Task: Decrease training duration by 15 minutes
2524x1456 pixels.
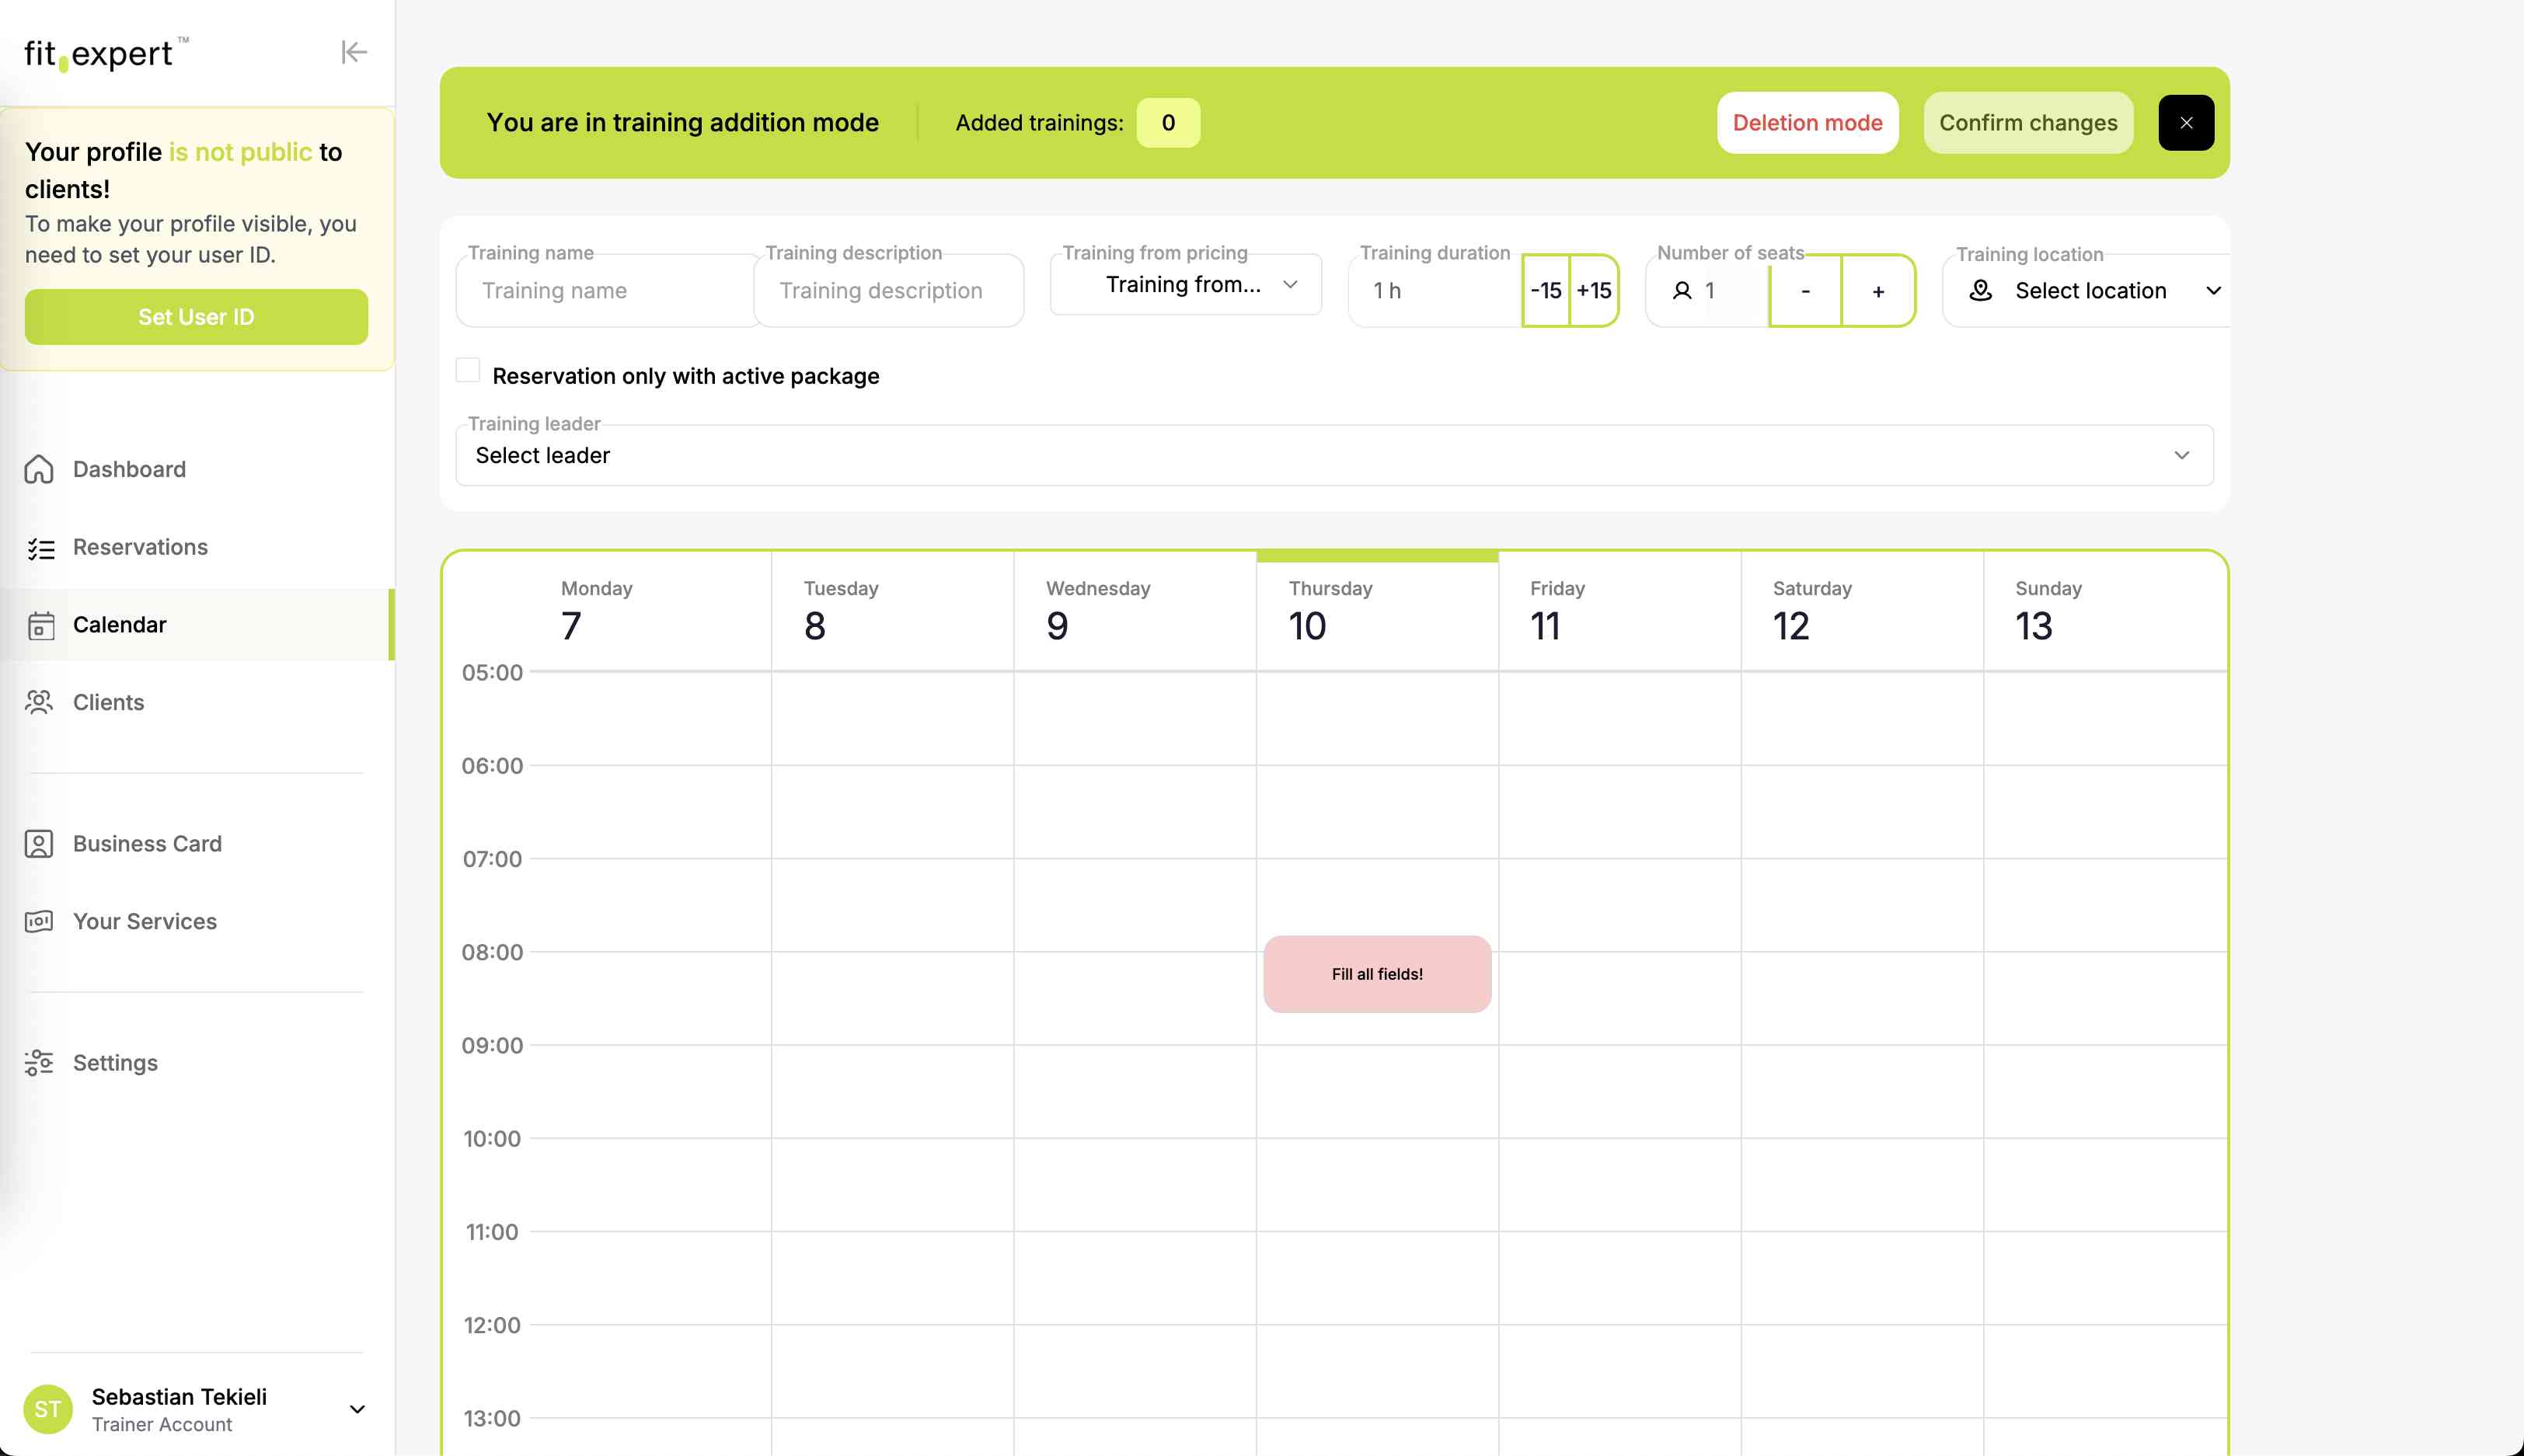Action: tap(1545, 291)
